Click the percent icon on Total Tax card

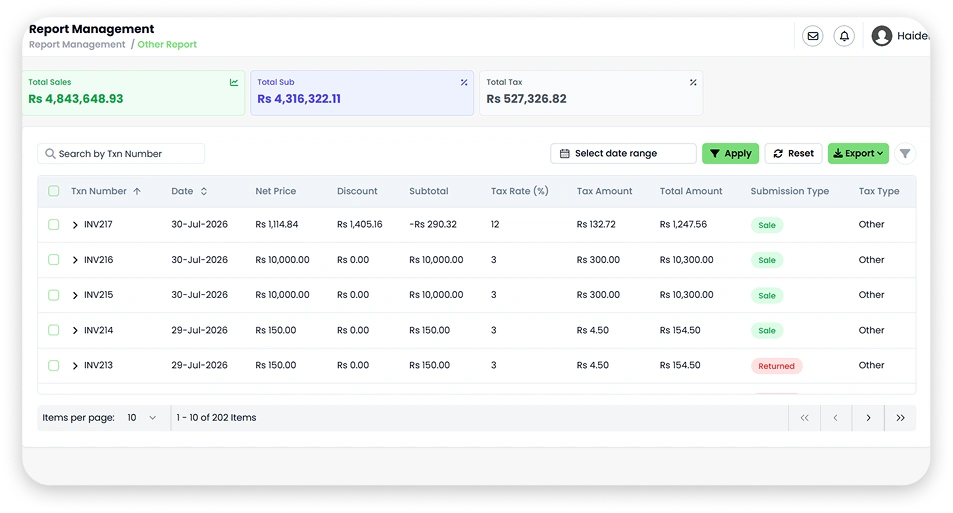(693, 82)
